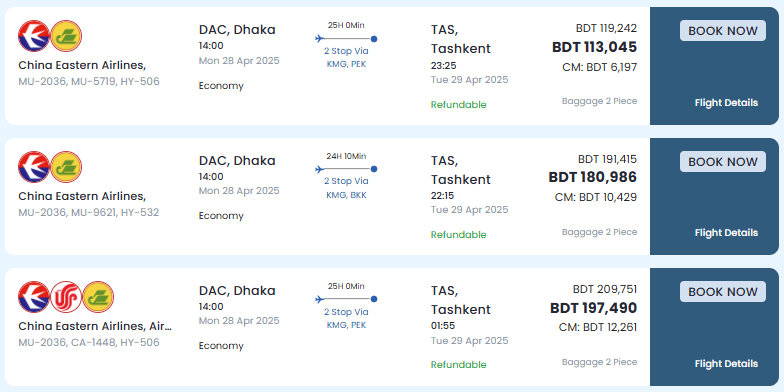
Task: Click 2 Stop Via KMG, BKK text
Action: (x=346, y=188)
